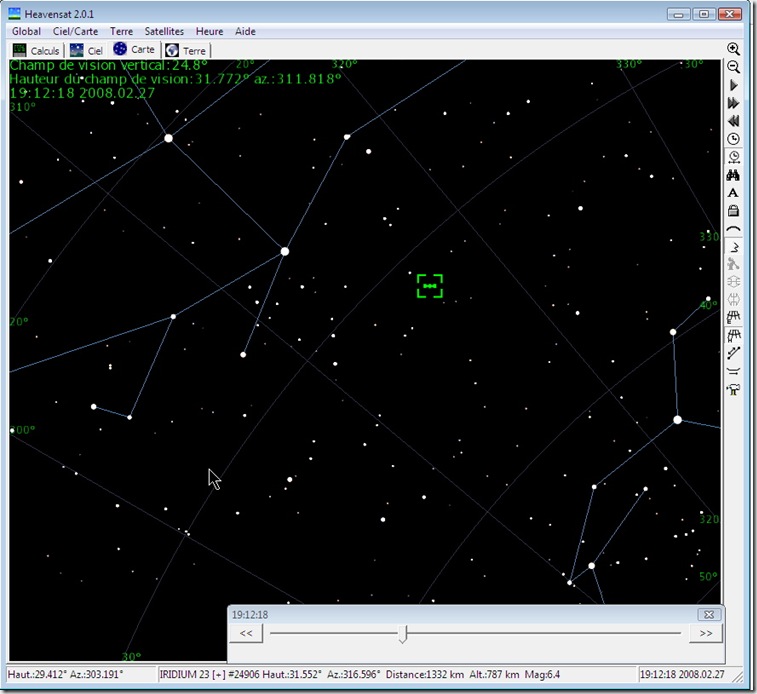Open the Global menu
757x694 pixels.
click(26, 31)
